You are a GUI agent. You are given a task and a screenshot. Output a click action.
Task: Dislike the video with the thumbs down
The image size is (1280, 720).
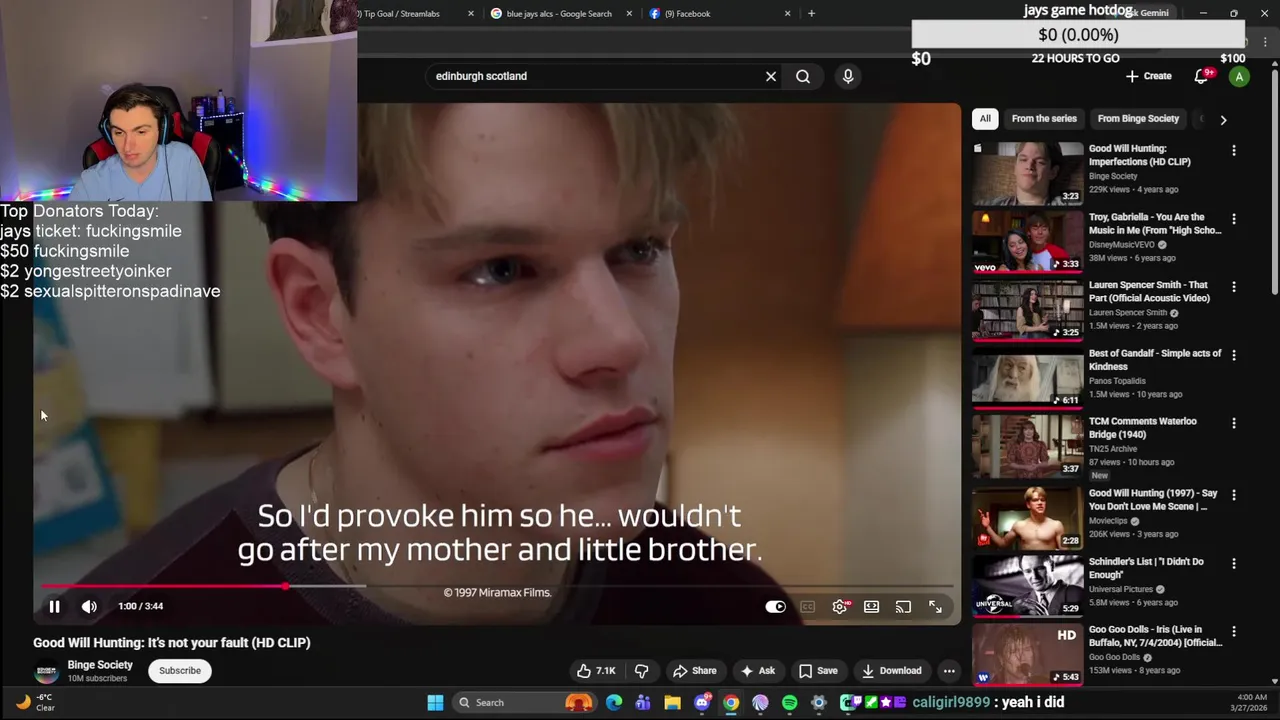[x=642, y=671]
